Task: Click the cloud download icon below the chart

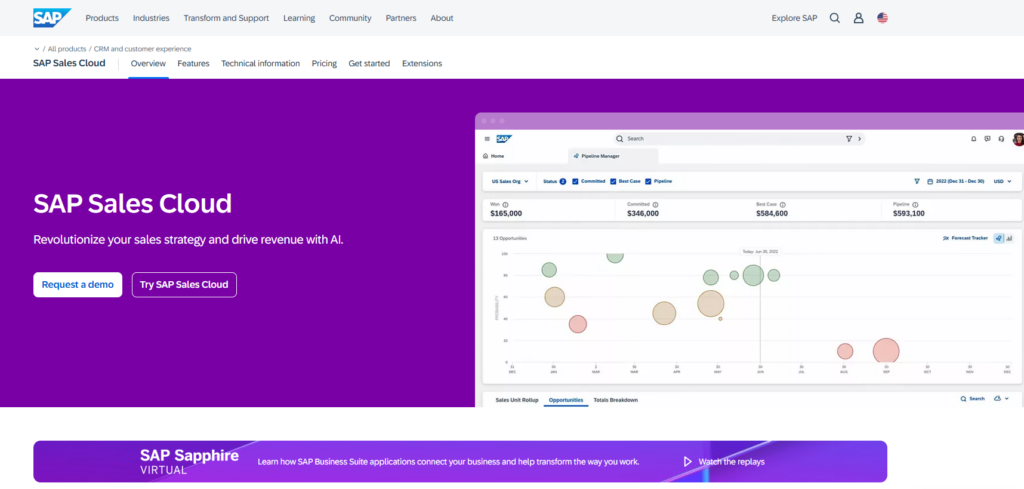Action: tap(997, 398)
